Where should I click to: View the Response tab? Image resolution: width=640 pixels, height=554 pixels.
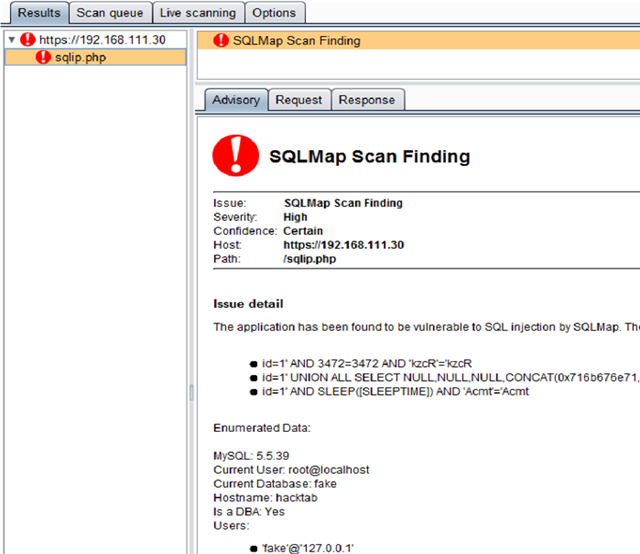[x=367, y=100]
